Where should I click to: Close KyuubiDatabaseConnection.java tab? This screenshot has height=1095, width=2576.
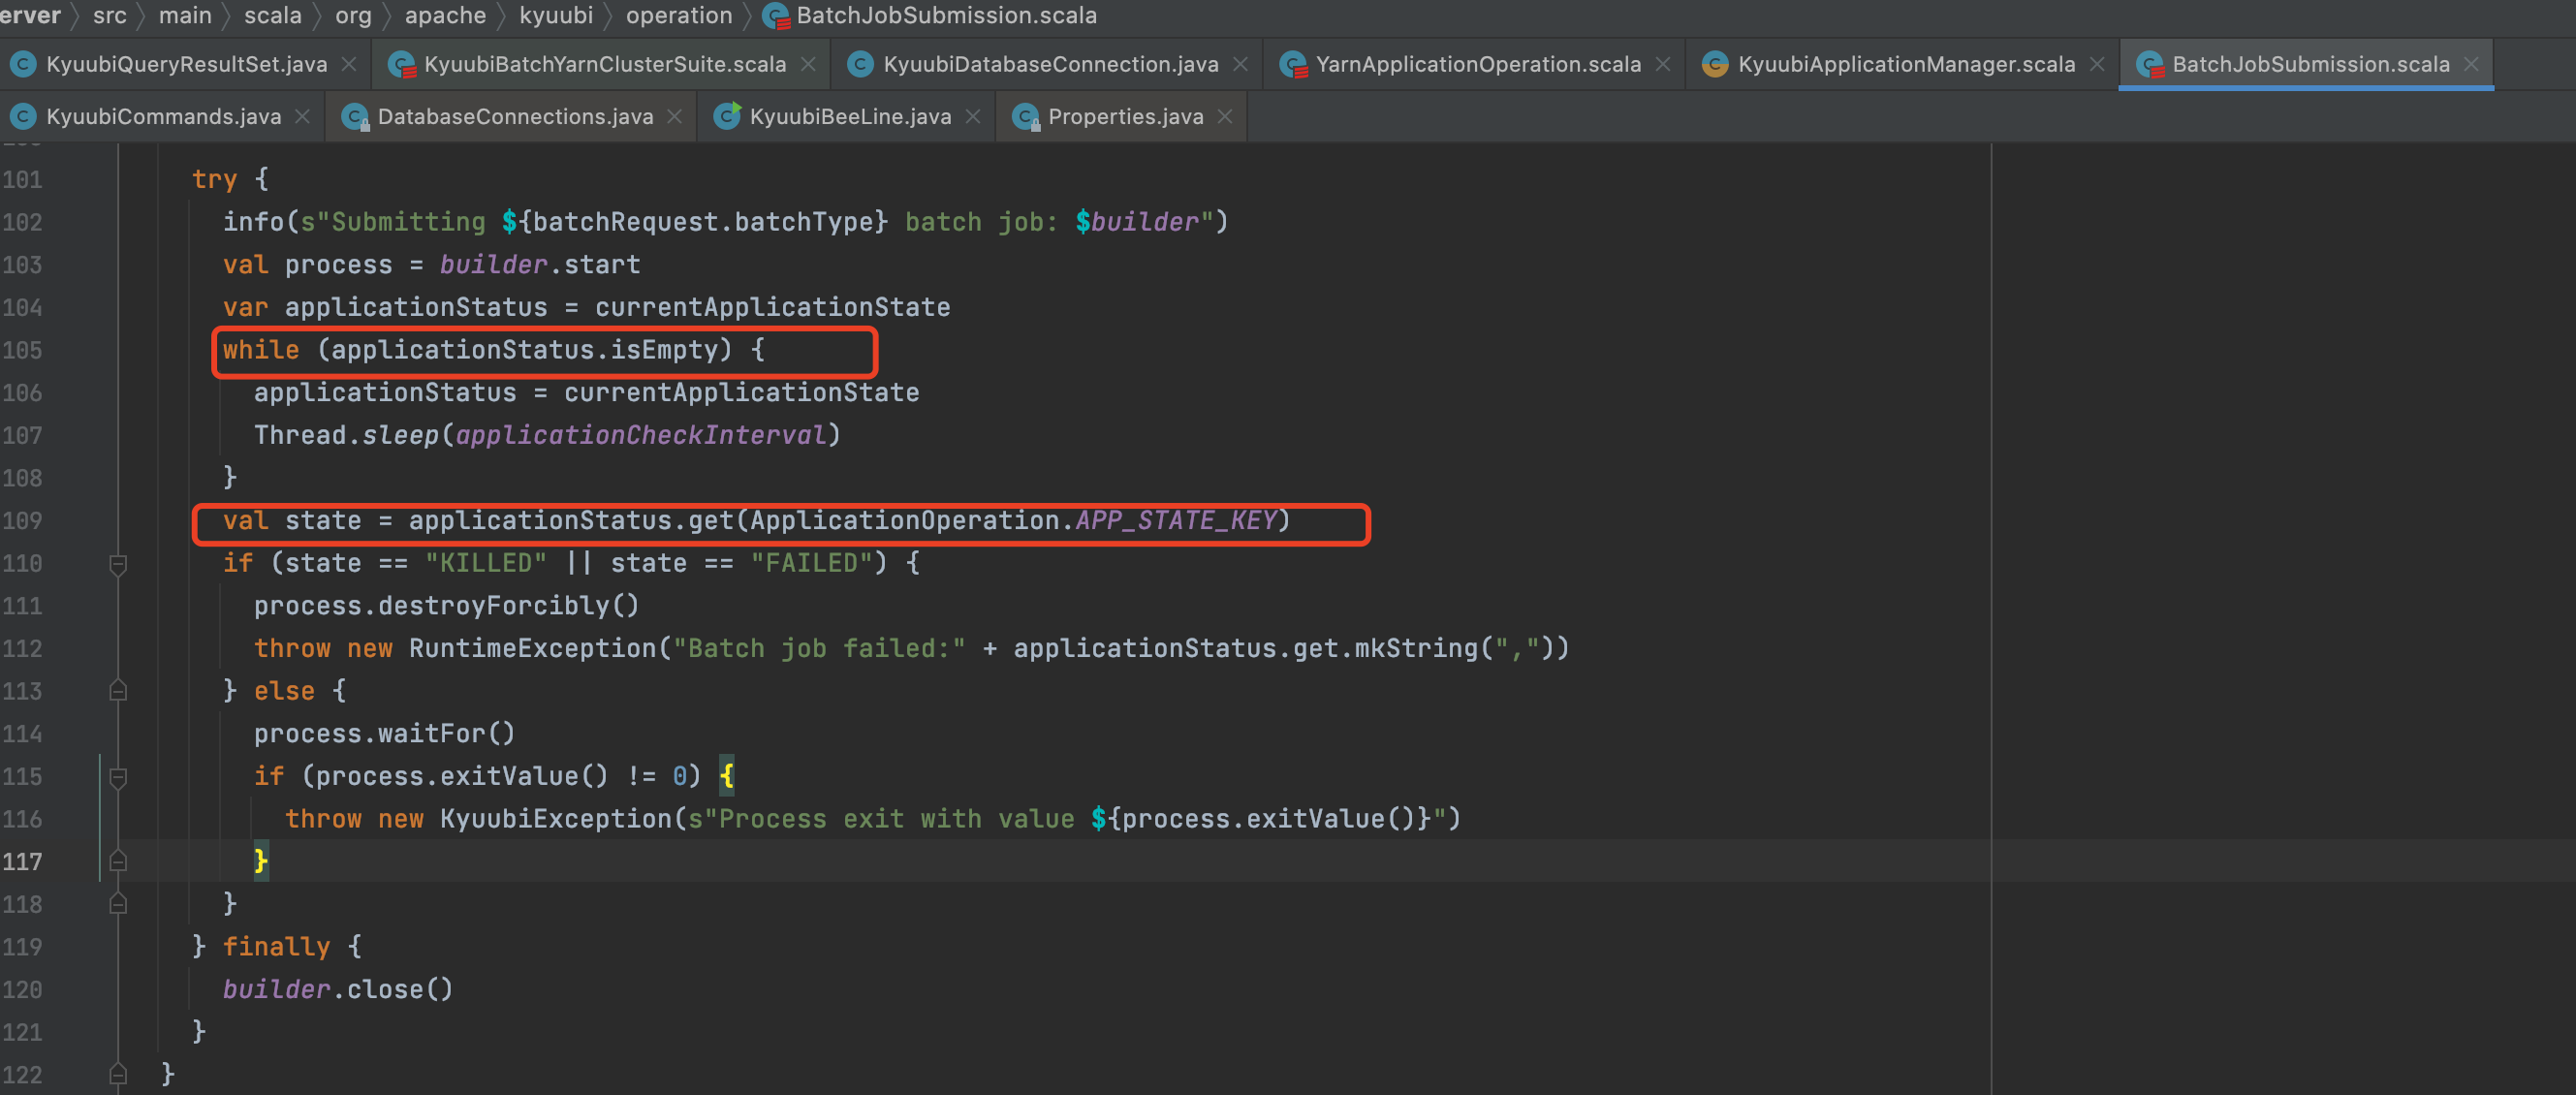pos(1240,64)
